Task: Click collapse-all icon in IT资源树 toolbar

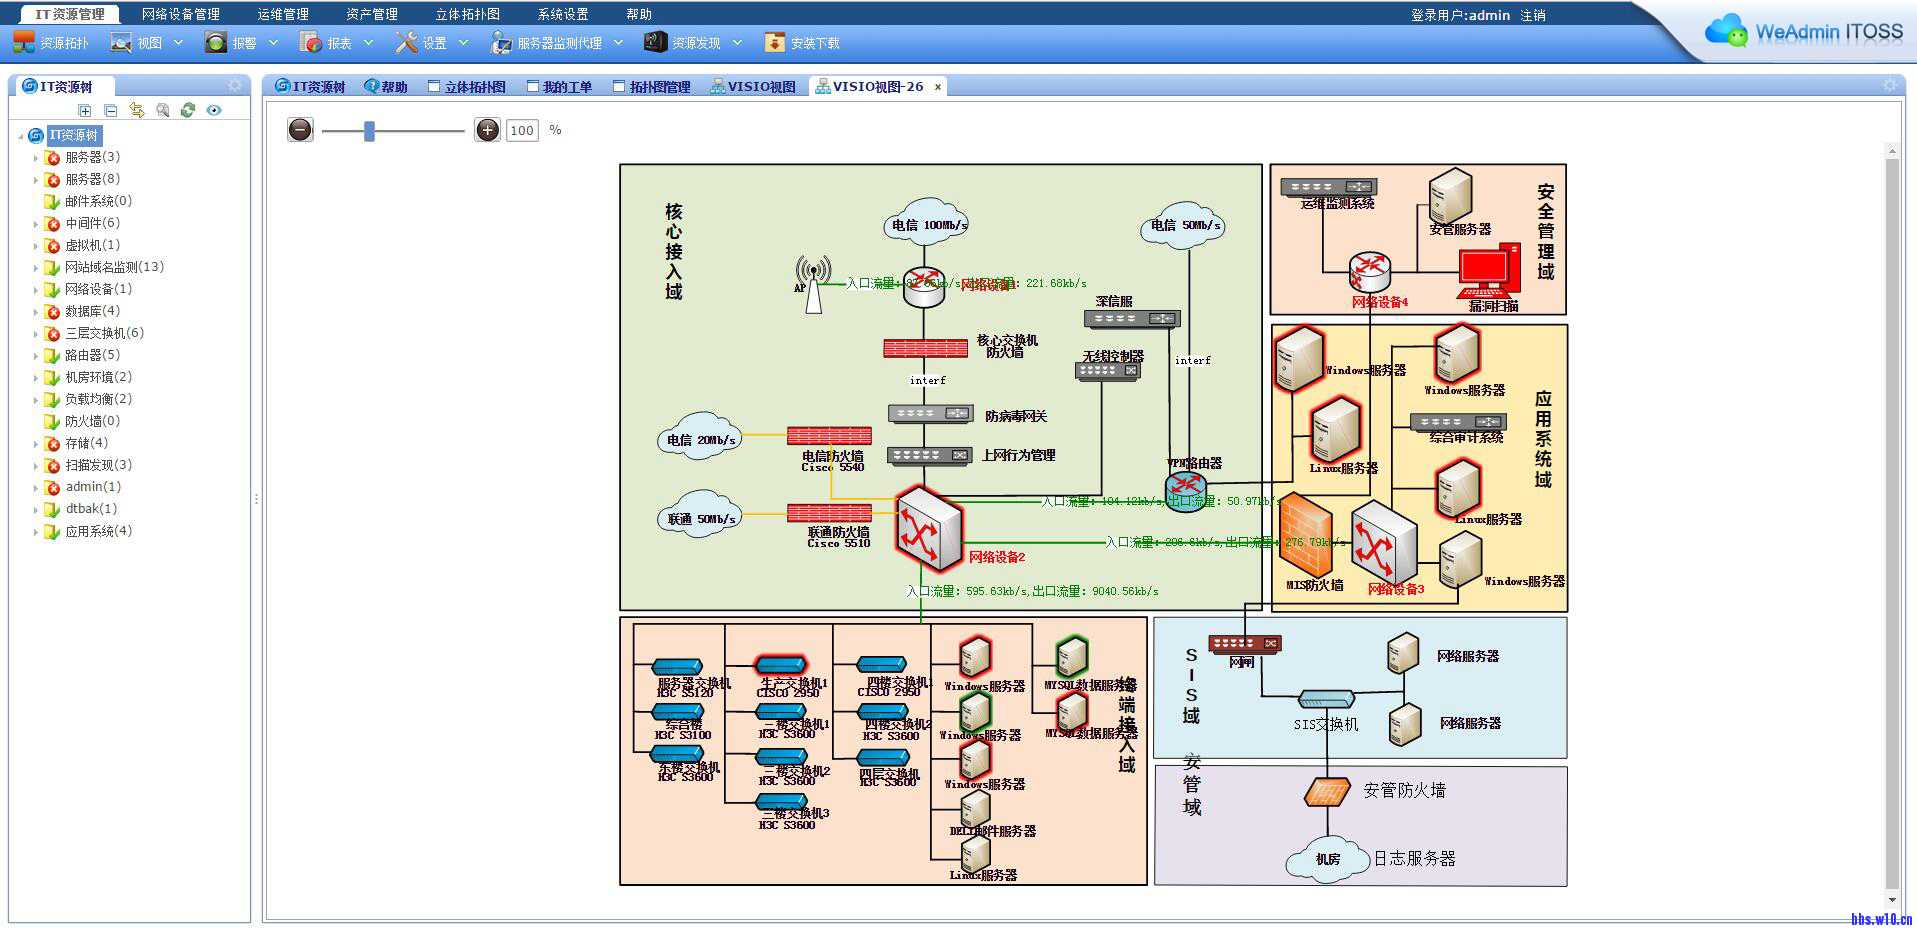Action: [111, 111]
